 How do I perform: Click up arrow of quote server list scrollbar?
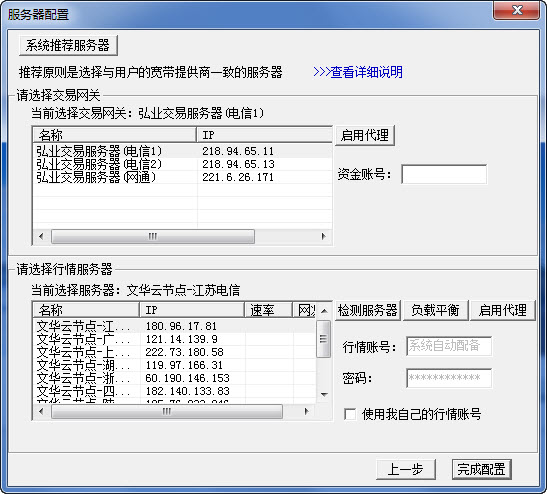coord(324,310)
